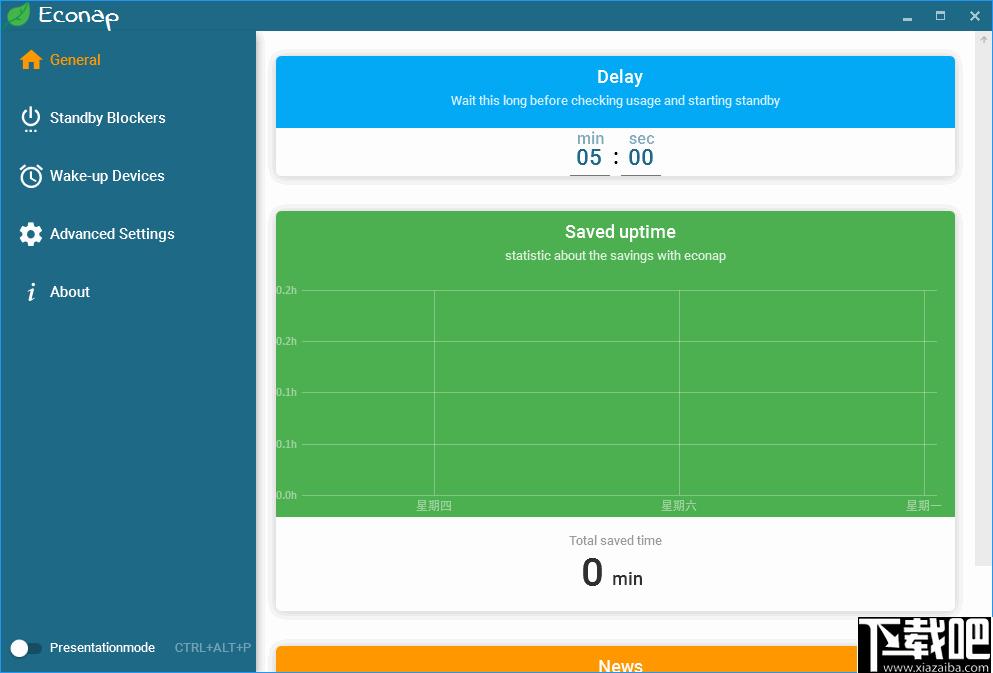Click the Standby Blockers power icon
Screen dimensions: 993x673
point(31,118)
